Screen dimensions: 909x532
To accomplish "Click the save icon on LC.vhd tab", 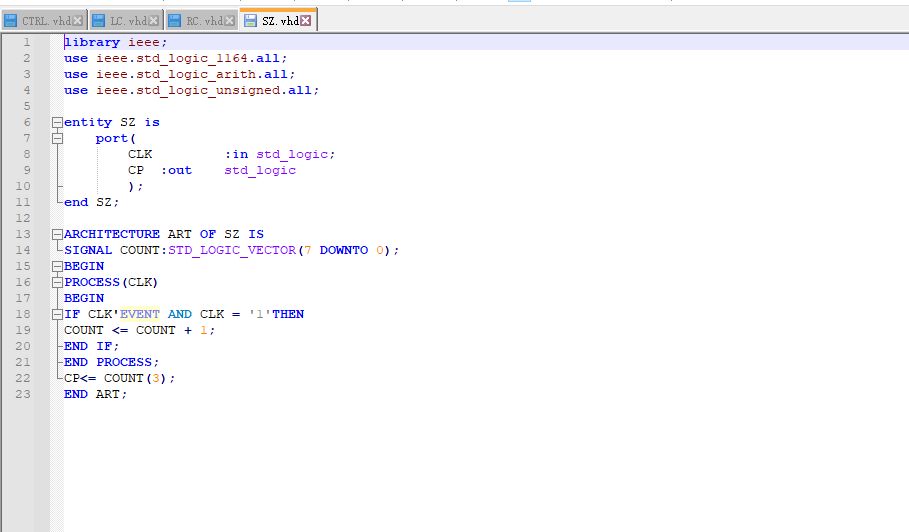I will point(99,21).
